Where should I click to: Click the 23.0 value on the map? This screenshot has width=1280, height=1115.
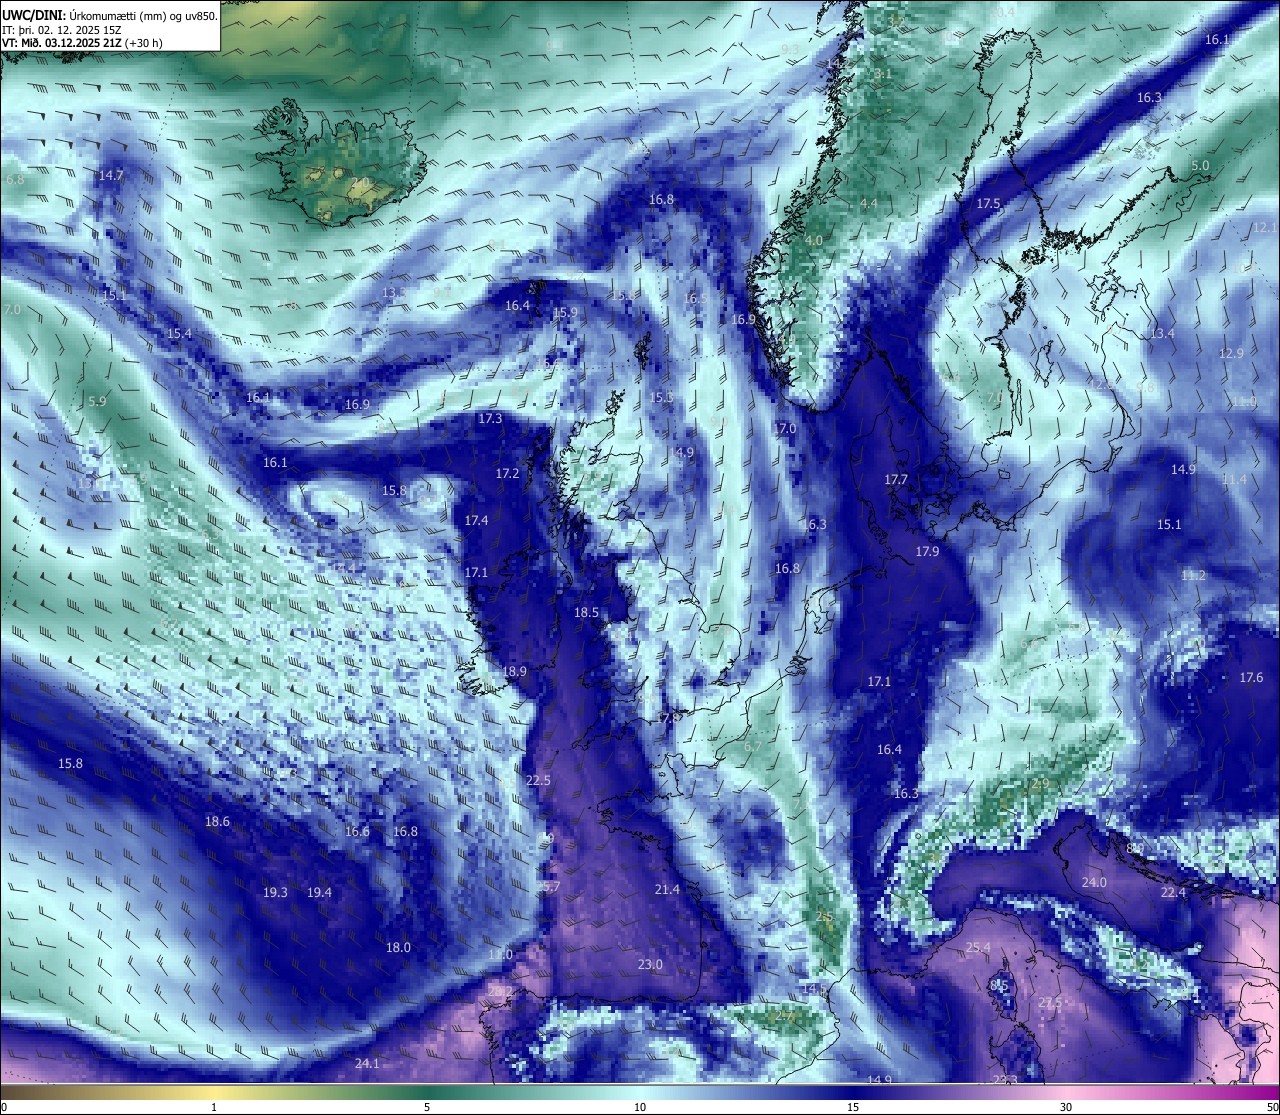[650, 964]
